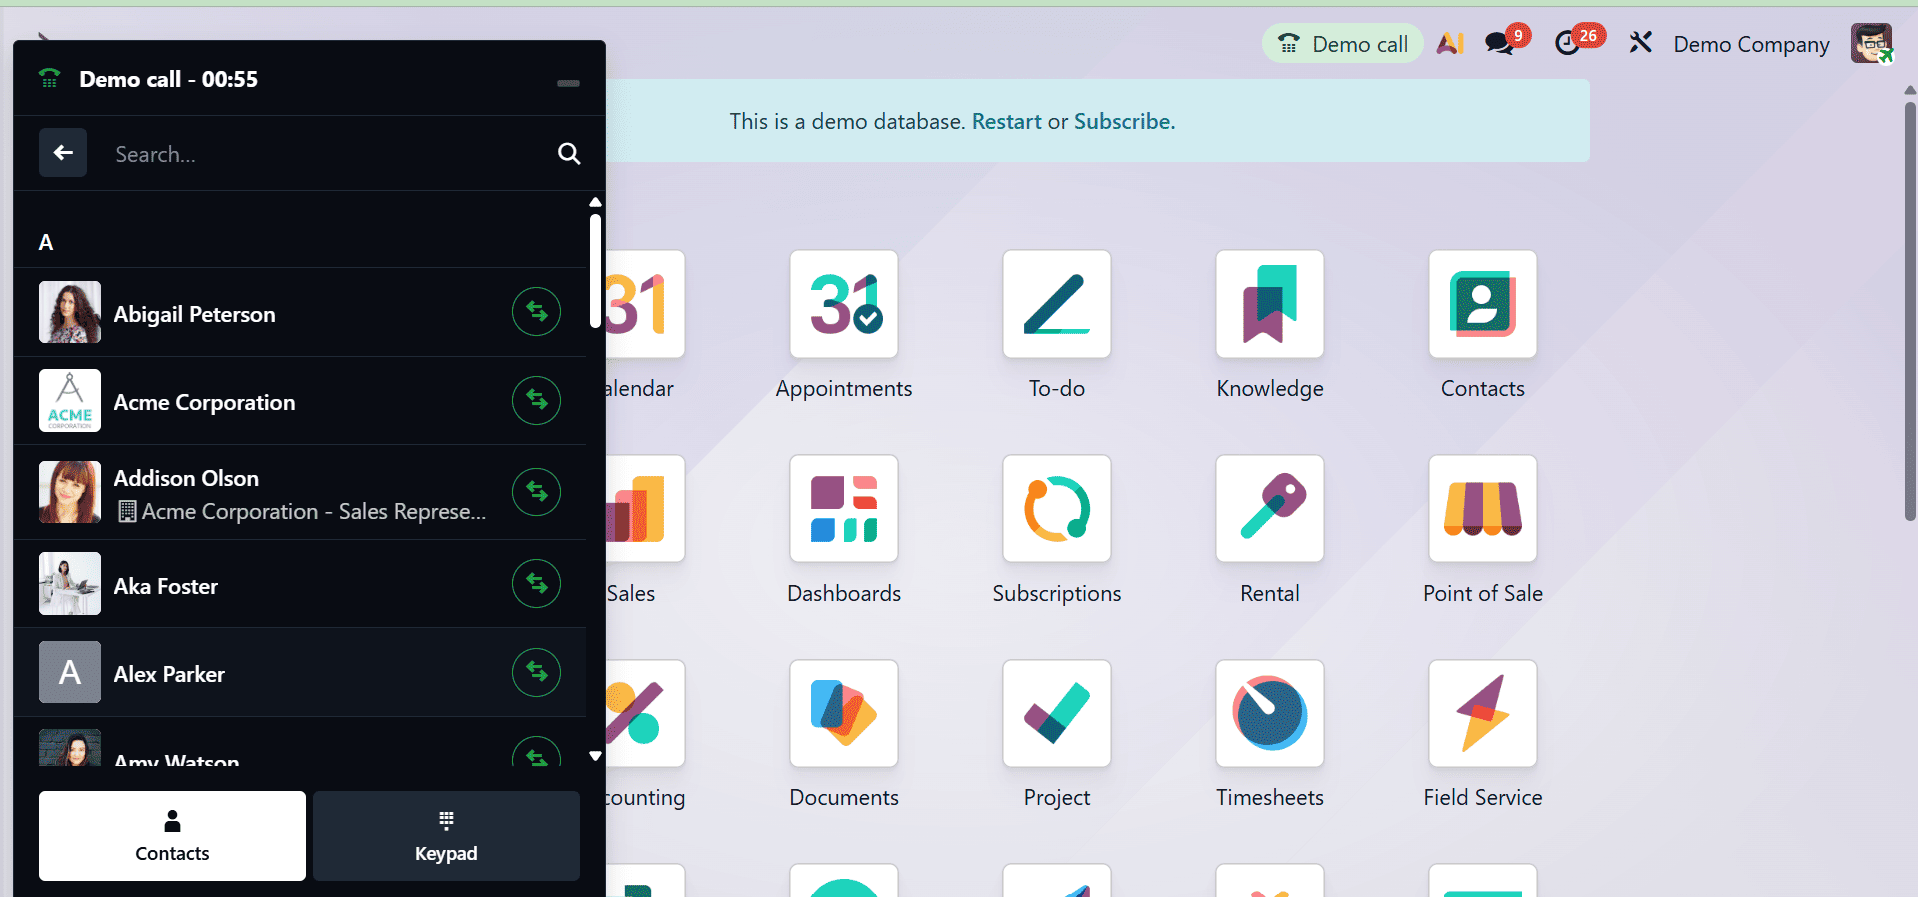Screen dimensions: 1918x897
Task: Click the back arrow in softphone
Action: 63,153
